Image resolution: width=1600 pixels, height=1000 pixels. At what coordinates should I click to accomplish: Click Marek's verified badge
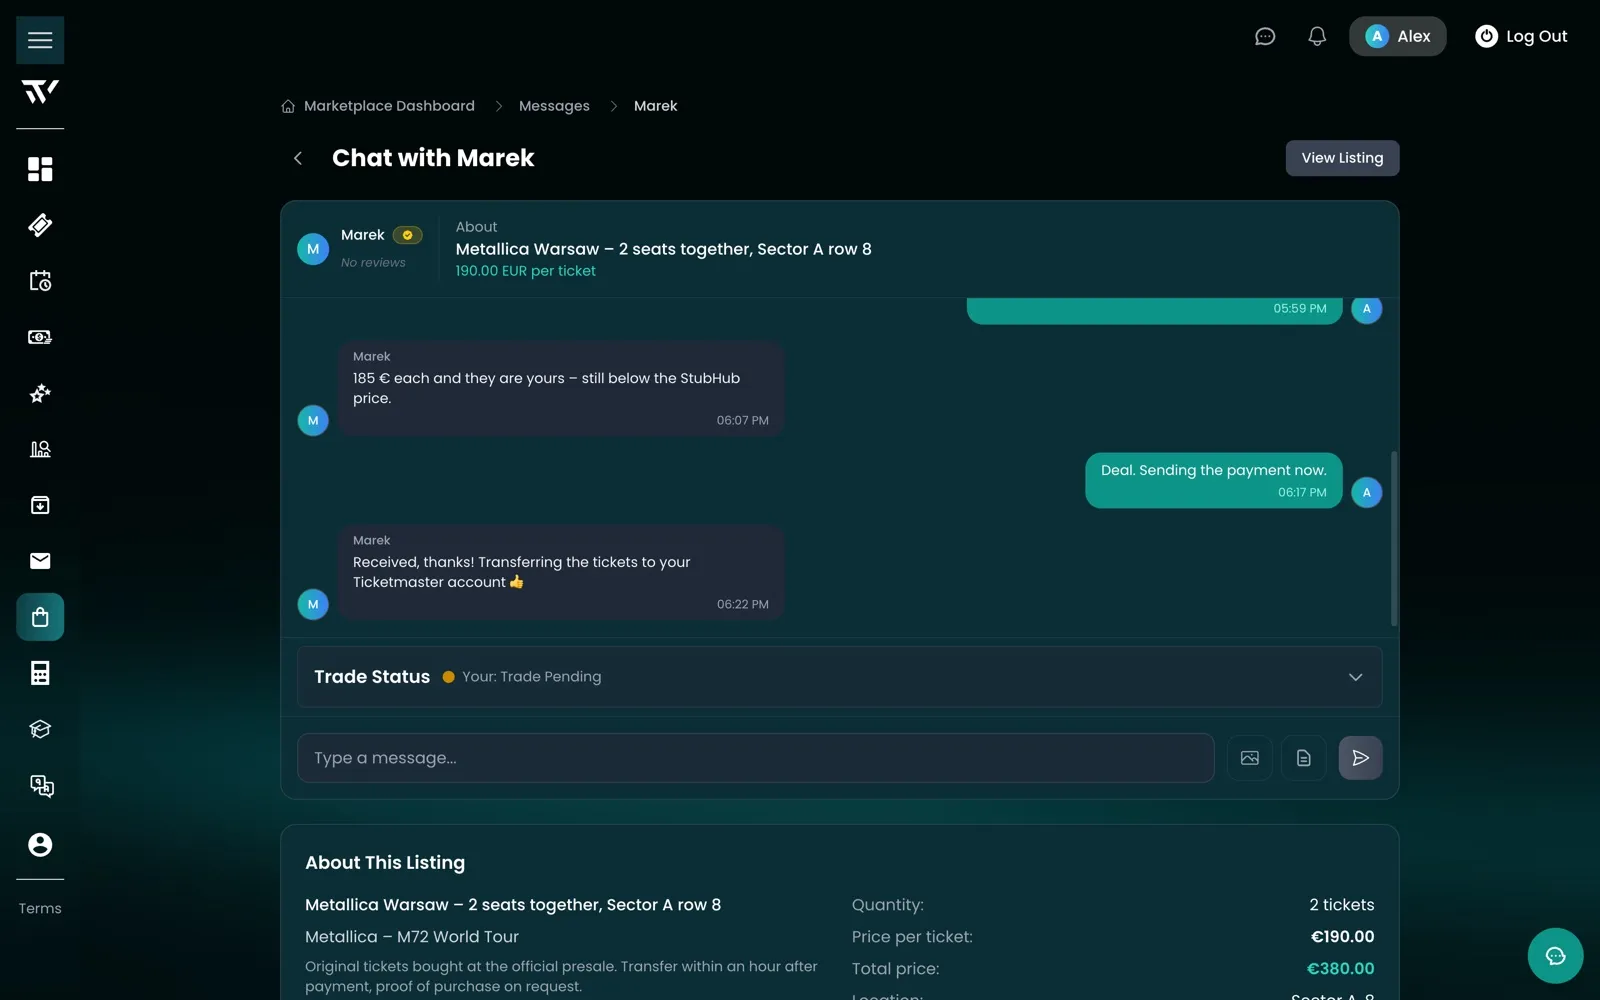408,235
